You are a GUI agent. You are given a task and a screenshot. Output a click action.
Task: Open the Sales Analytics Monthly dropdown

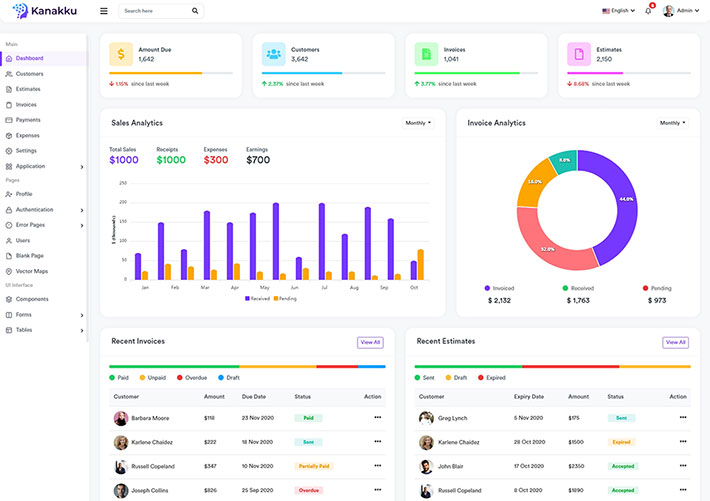tap(418, 123)
